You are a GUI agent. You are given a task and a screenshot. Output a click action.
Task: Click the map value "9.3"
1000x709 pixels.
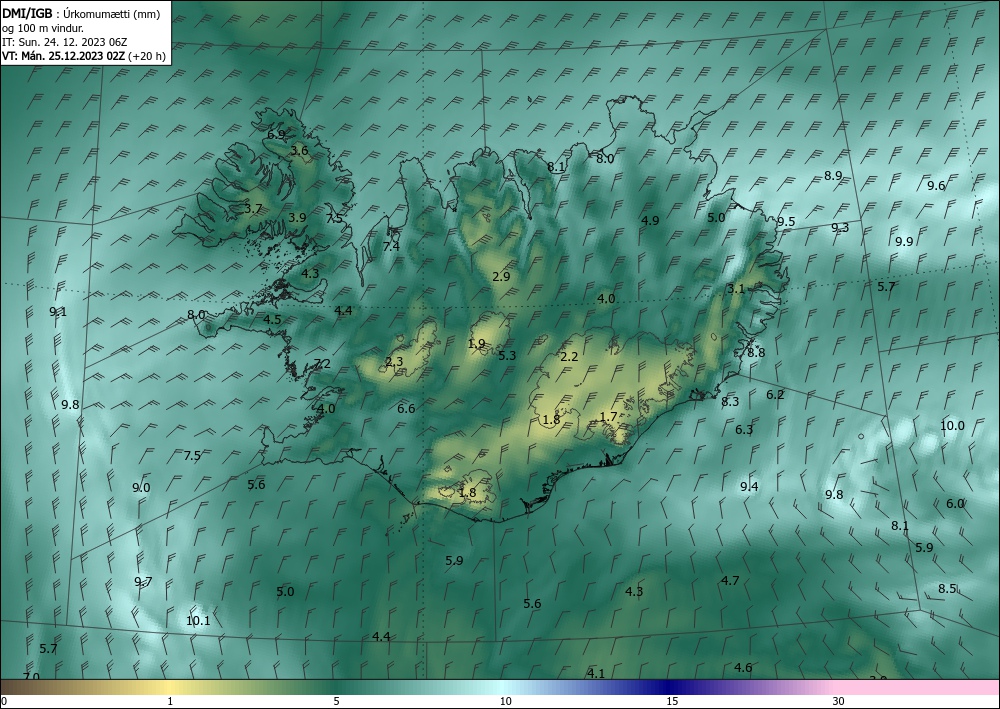840,227
